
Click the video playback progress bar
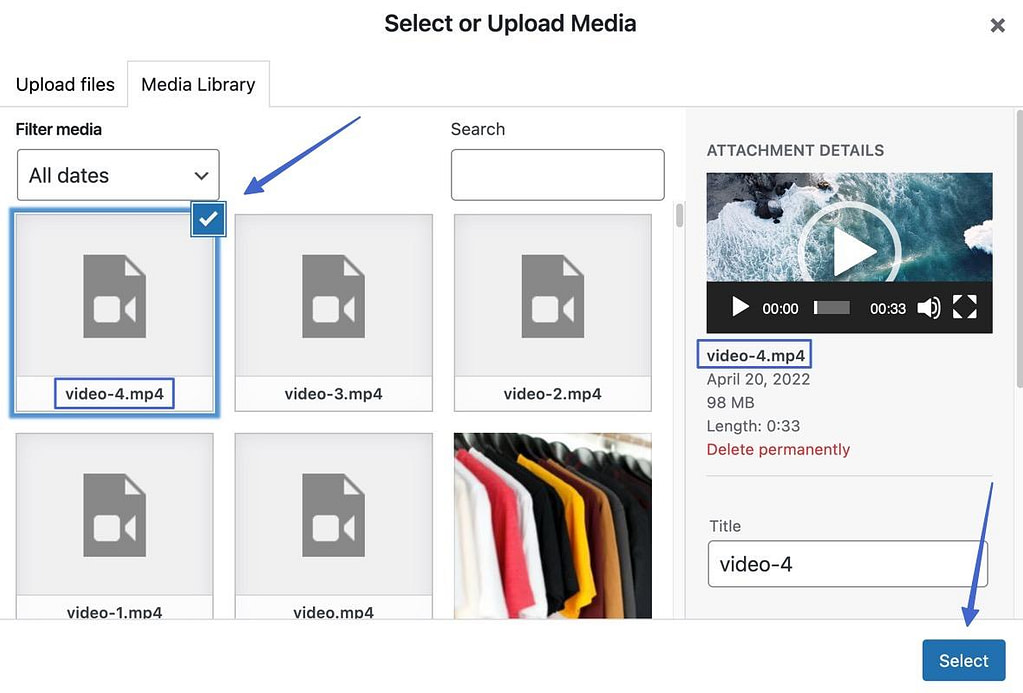click(830, 308)
